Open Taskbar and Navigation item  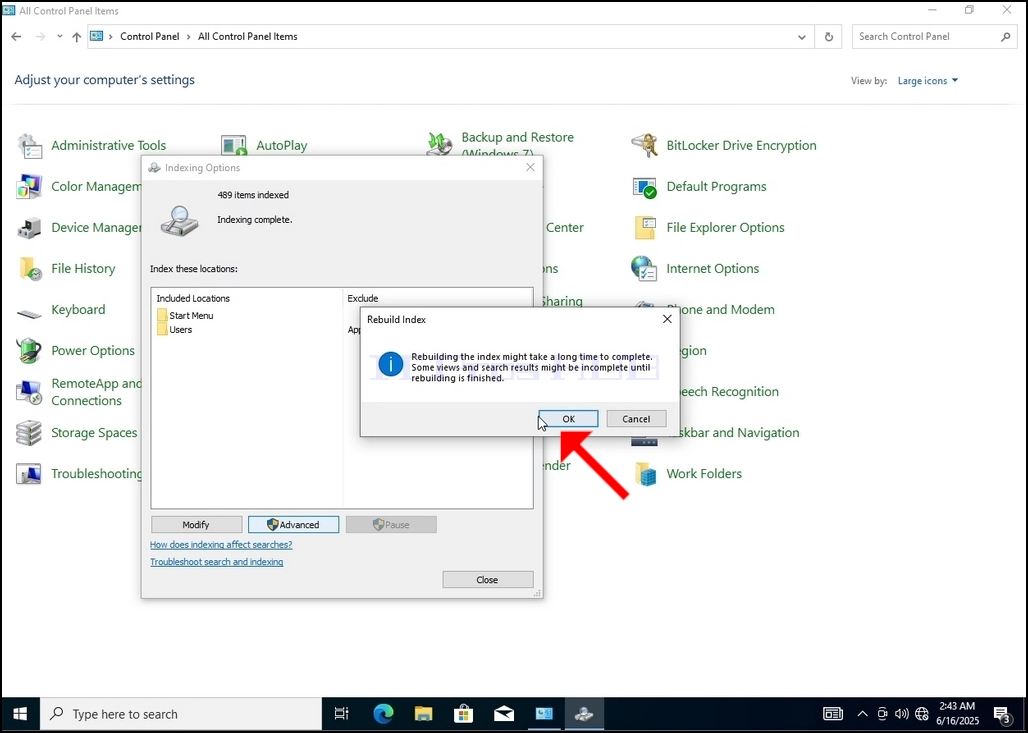tap(732, 433)
